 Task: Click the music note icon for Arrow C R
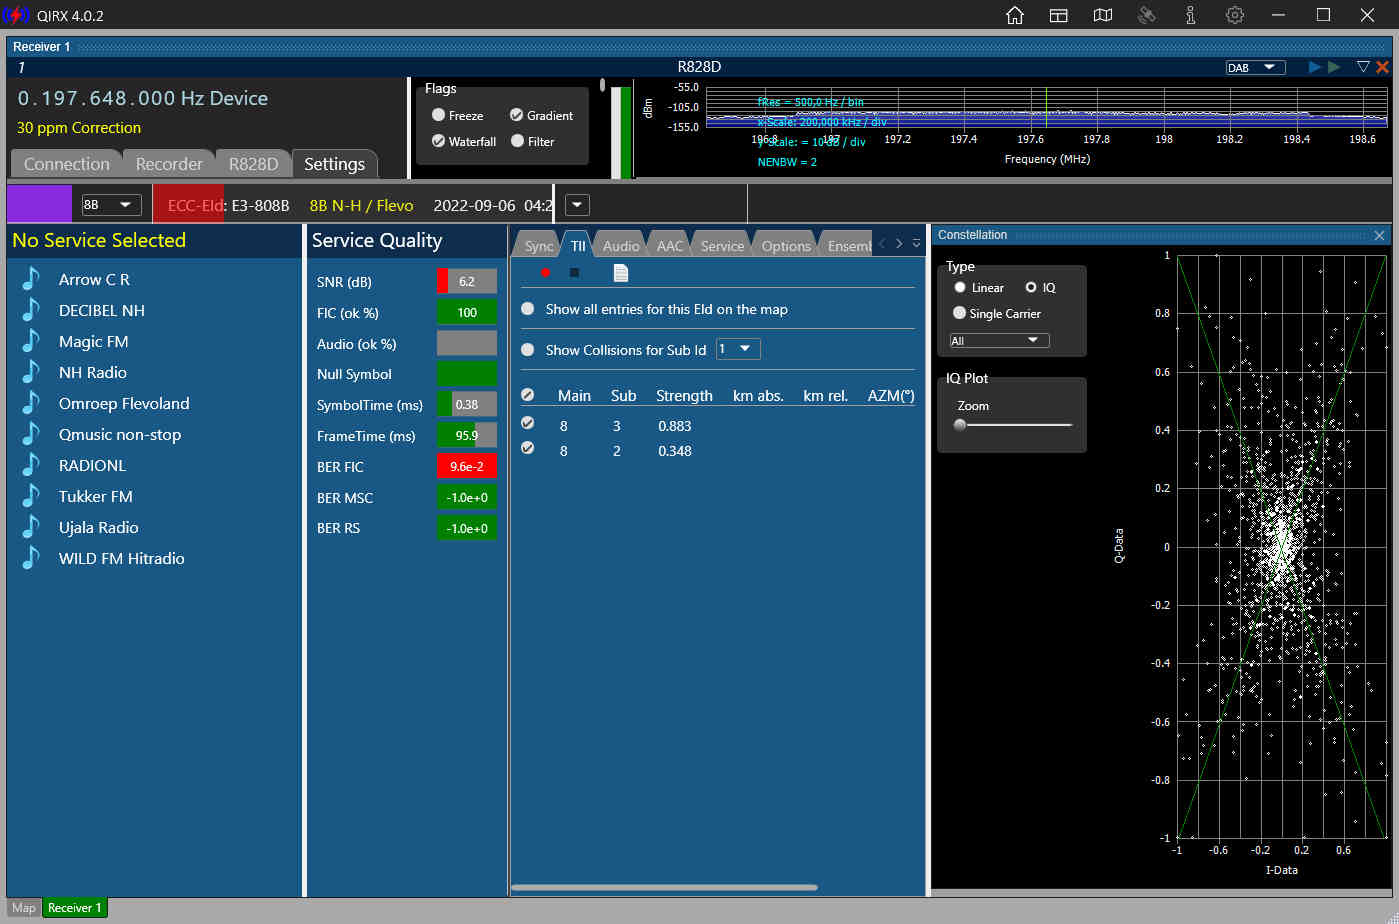point(31,279)
